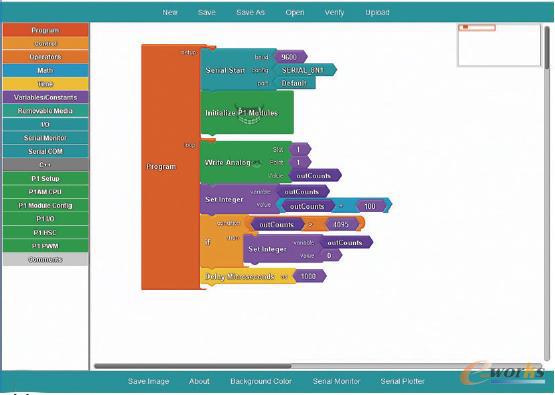
Task: Click the 9600 baud value field
Action: tap(291, 57)
